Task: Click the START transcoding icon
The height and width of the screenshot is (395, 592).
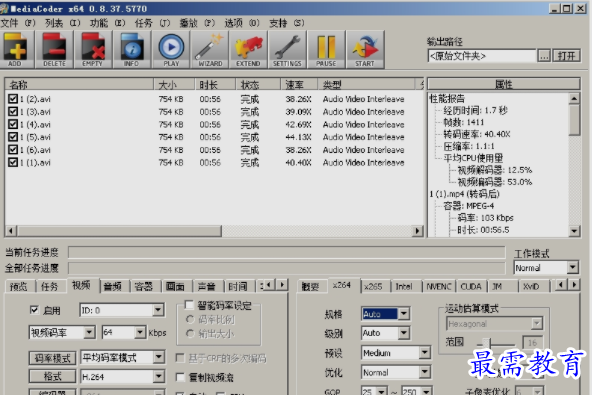Action: (365, 49)
